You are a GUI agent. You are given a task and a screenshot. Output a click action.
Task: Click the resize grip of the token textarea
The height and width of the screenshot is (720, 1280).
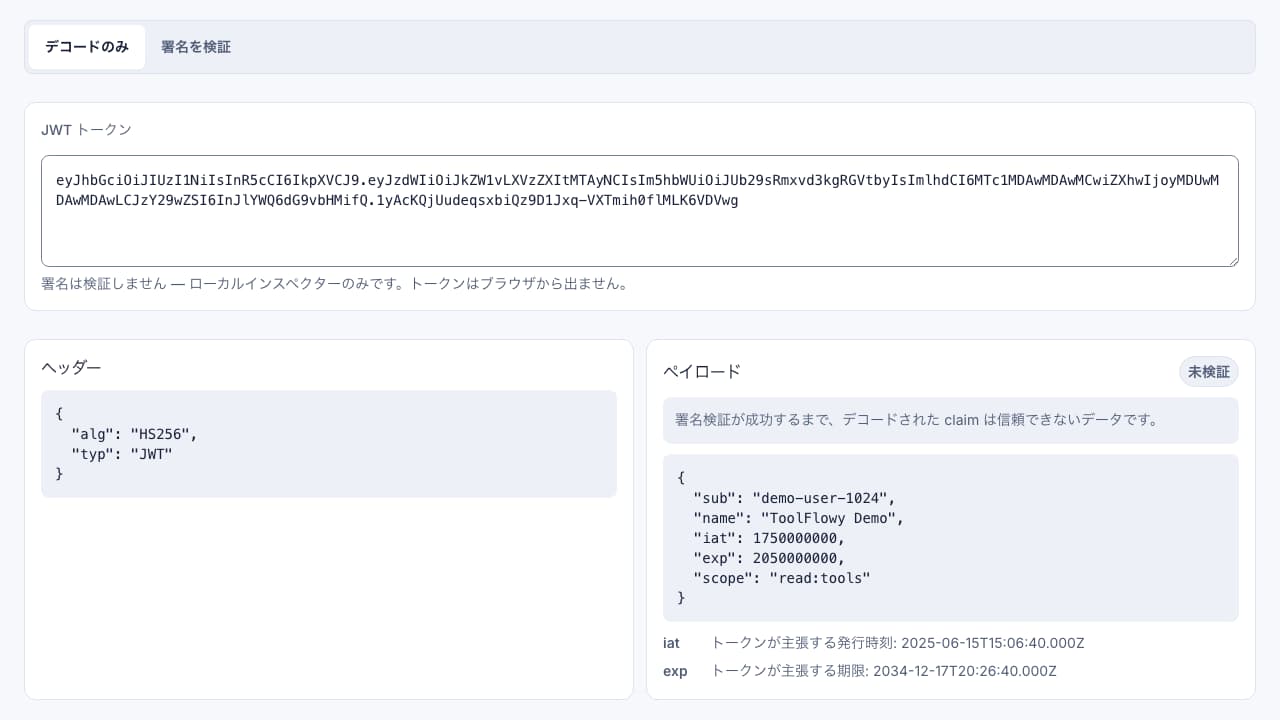(1232, 260)
